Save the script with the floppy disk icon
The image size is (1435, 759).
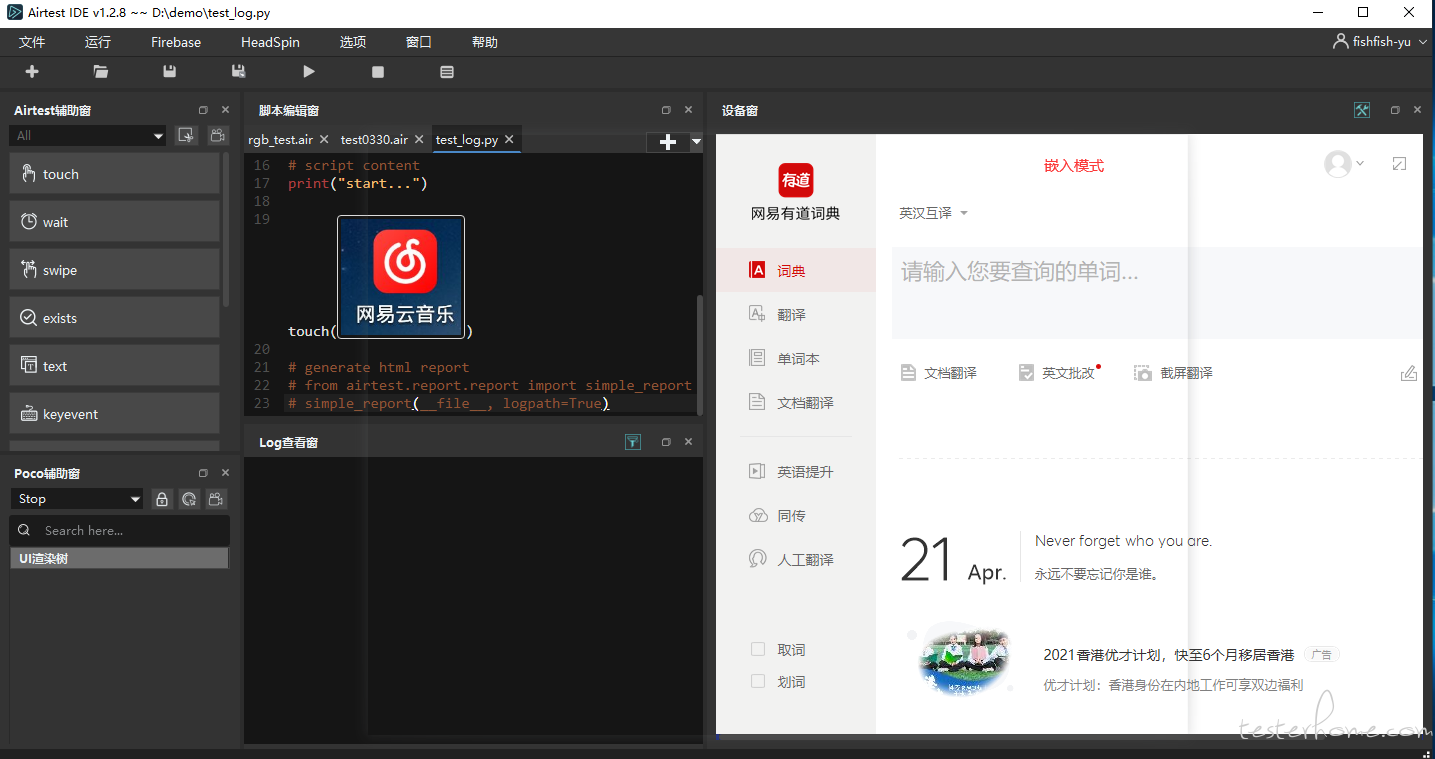click(x=169, y=71)
